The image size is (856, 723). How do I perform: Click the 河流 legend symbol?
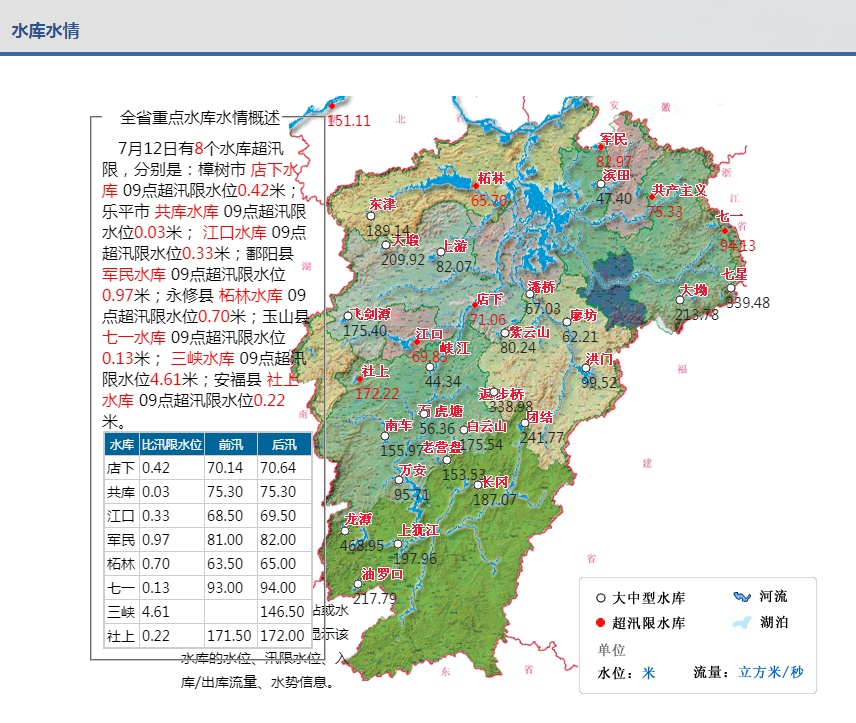click(740, 597)
